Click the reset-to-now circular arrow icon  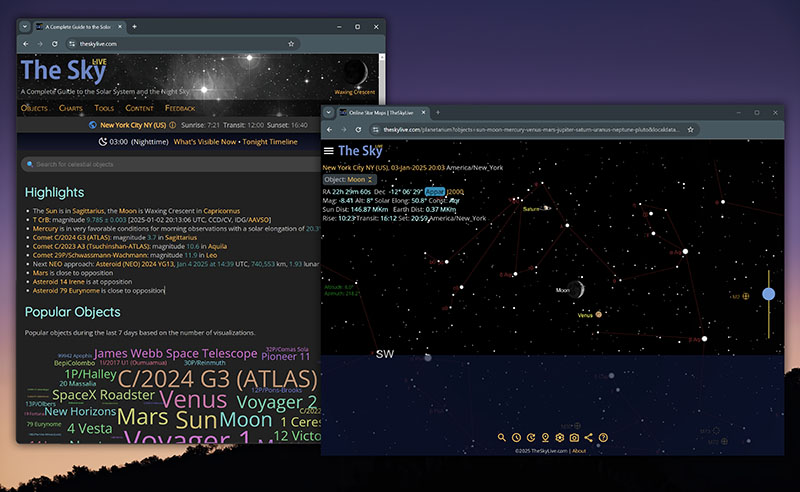(531, 437)
